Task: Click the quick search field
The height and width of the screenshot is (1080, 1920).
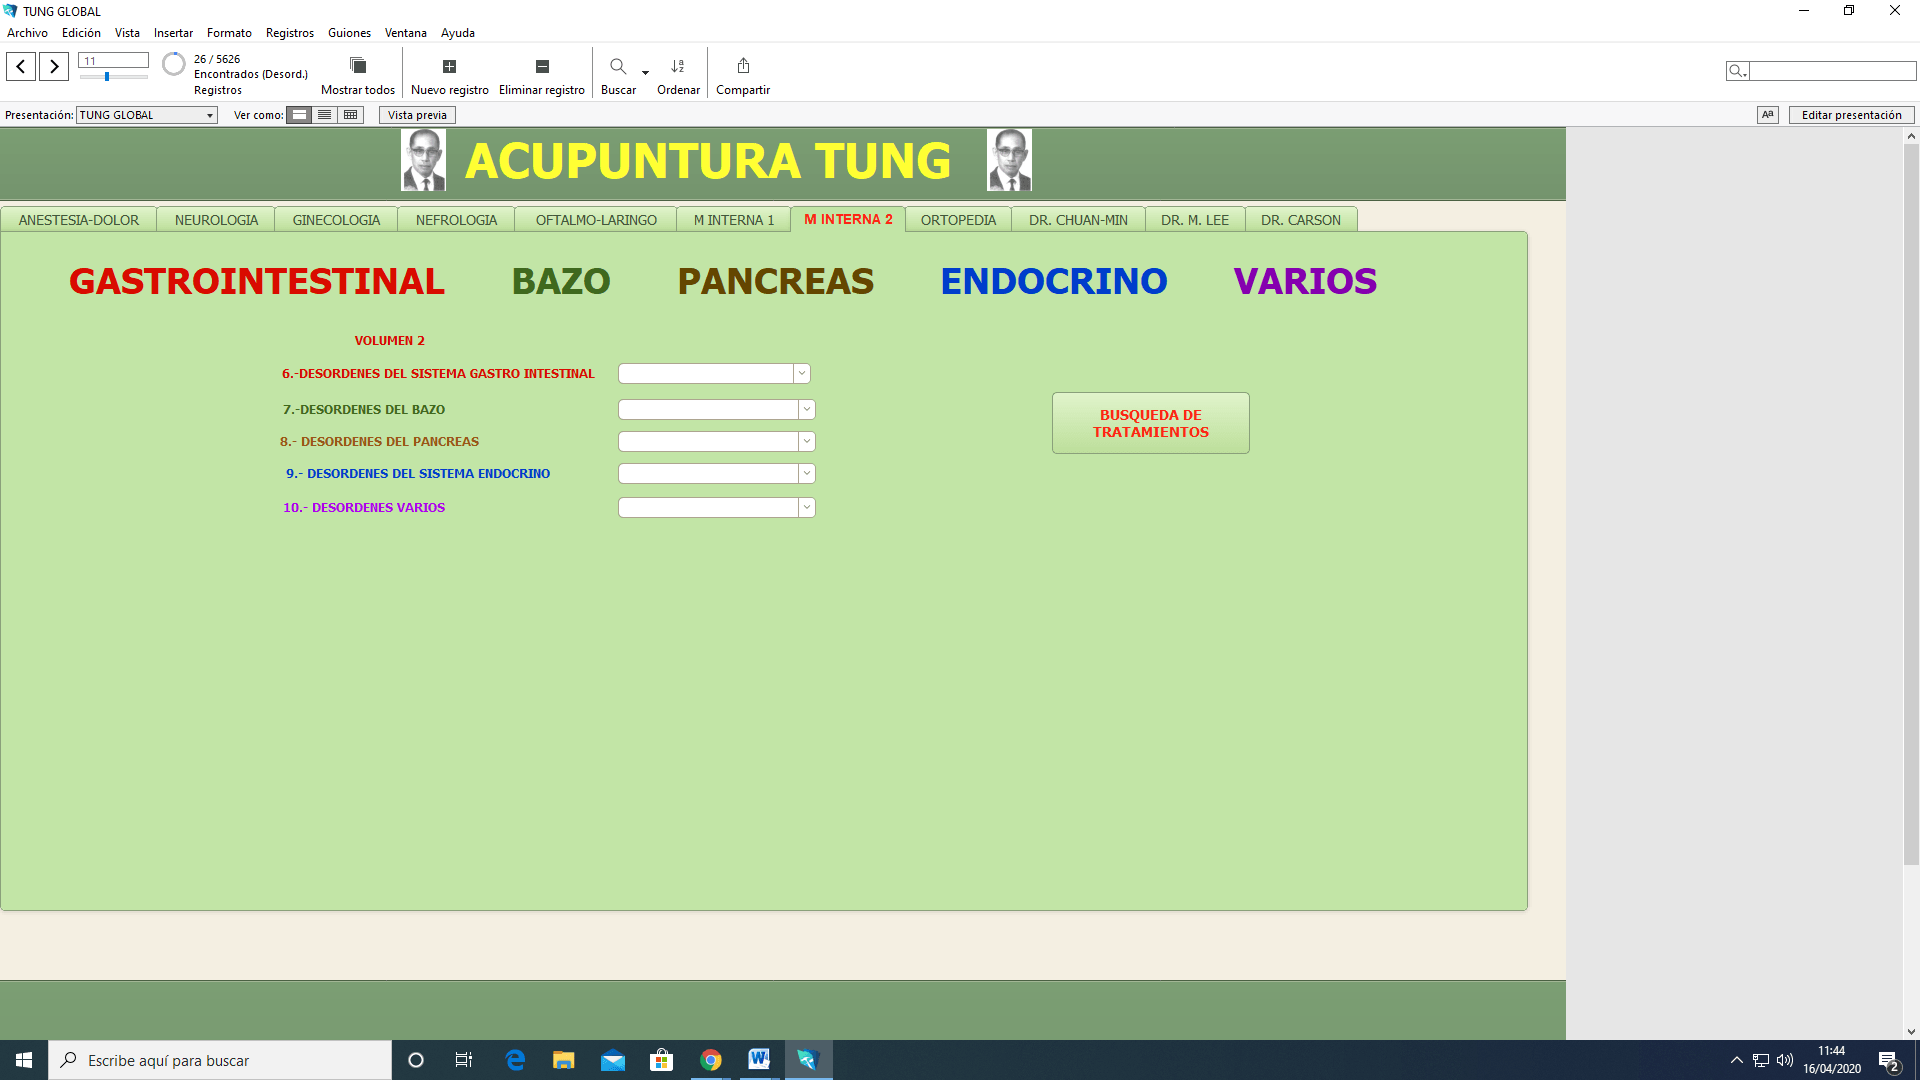Action: 1832,71
